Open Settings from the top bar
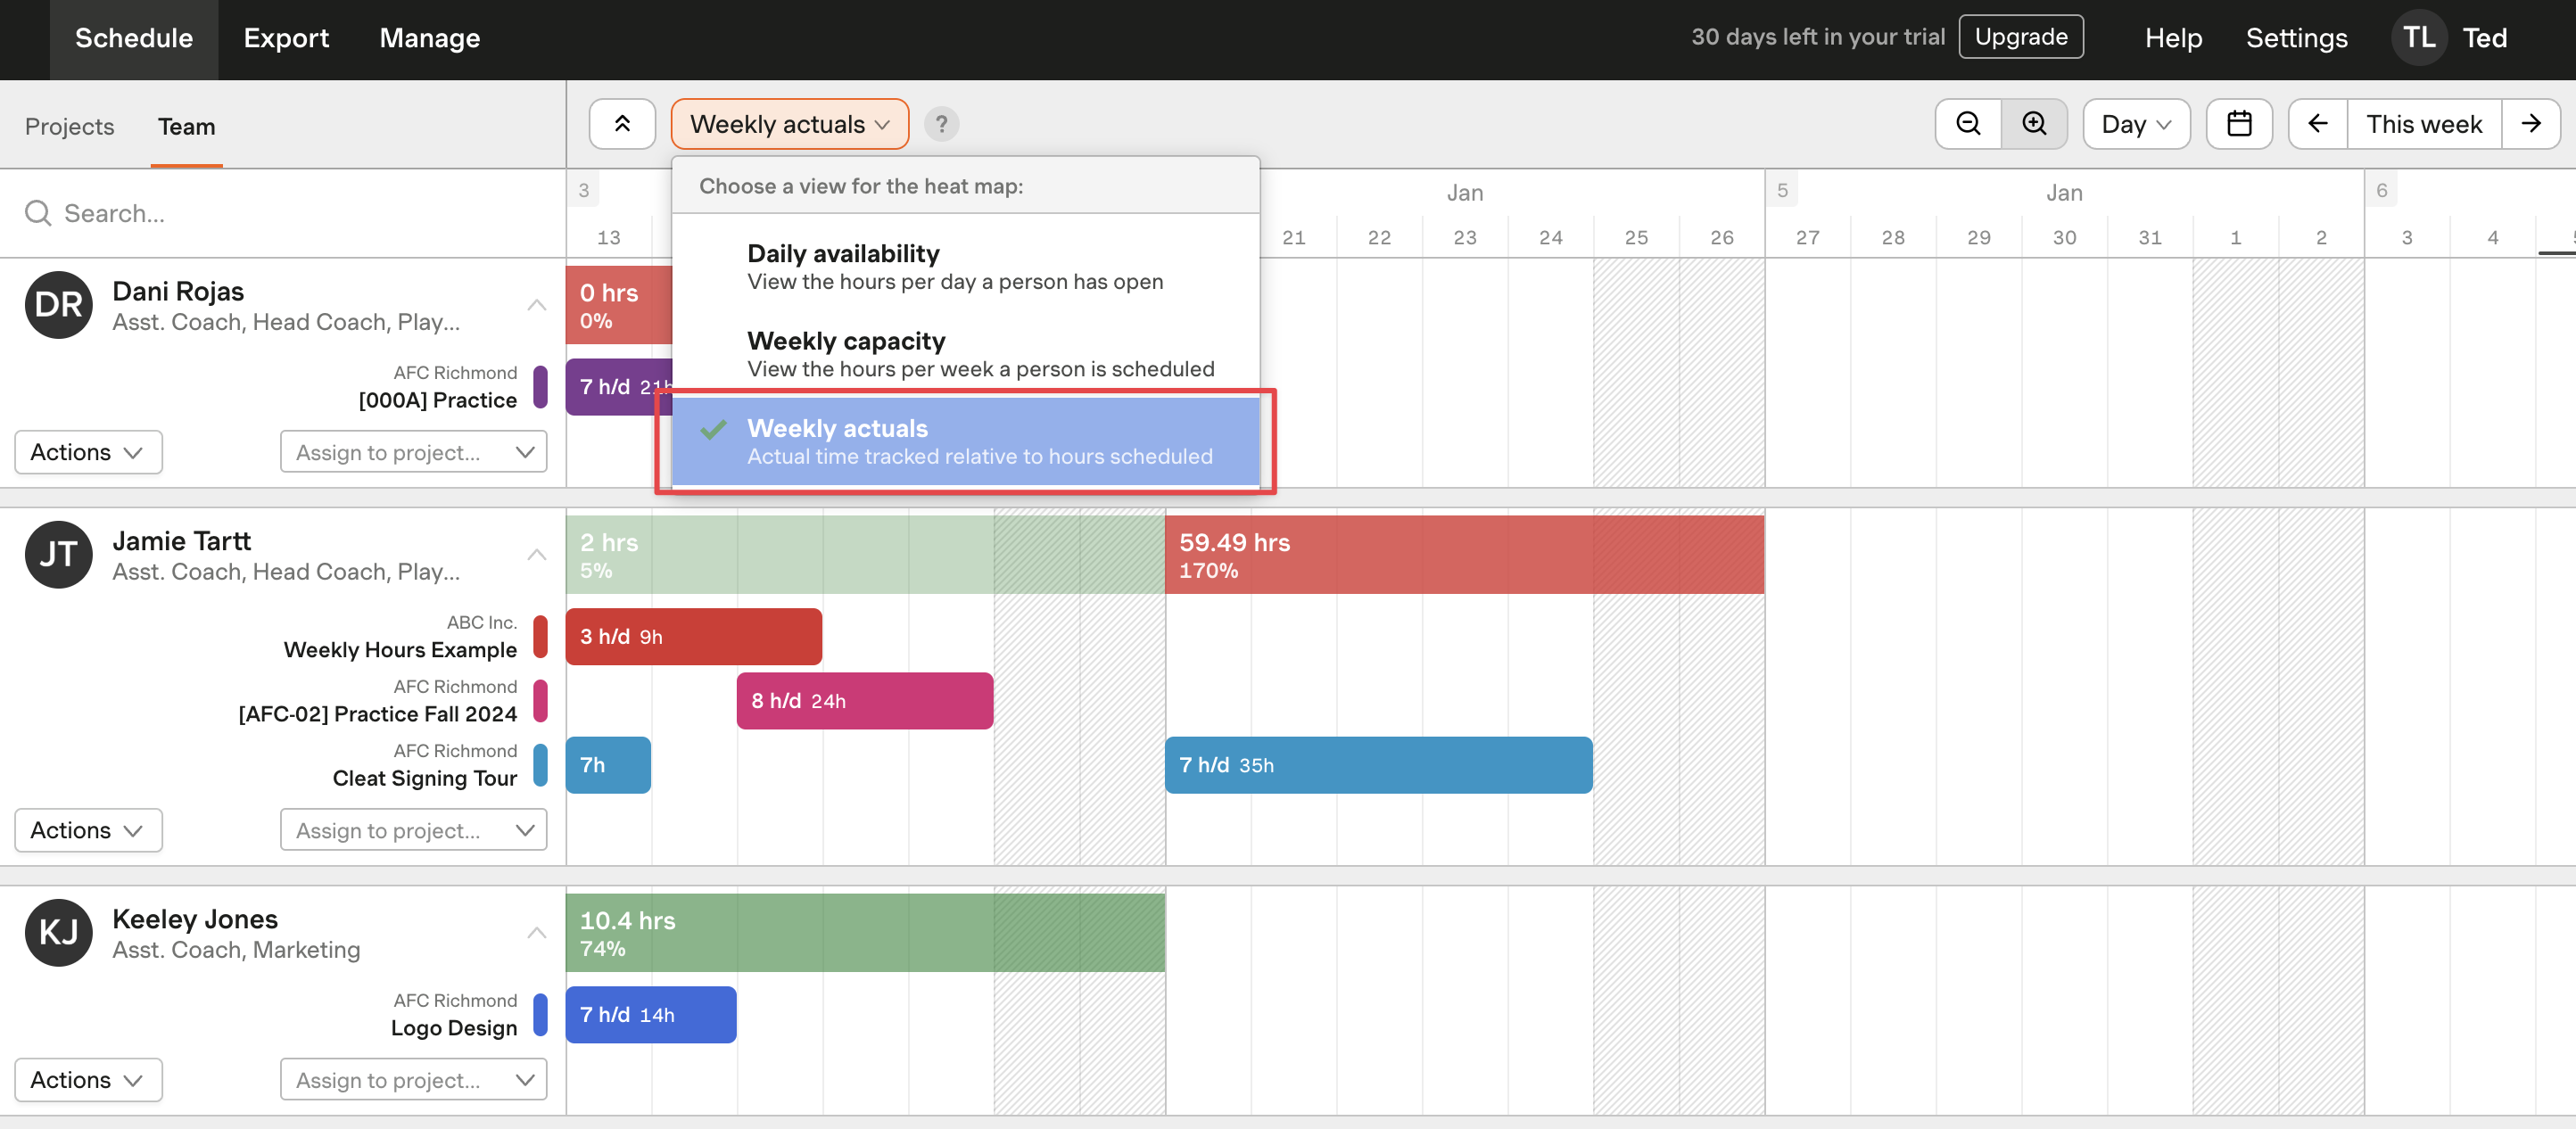This screenshot has width=2576, height=1129. (2296, 38)
